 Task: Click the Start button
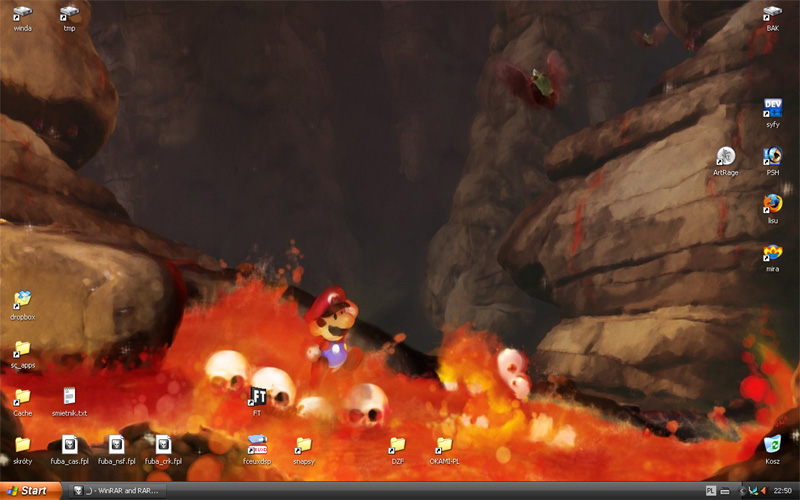pyautogui.click(x=30, y=491)
